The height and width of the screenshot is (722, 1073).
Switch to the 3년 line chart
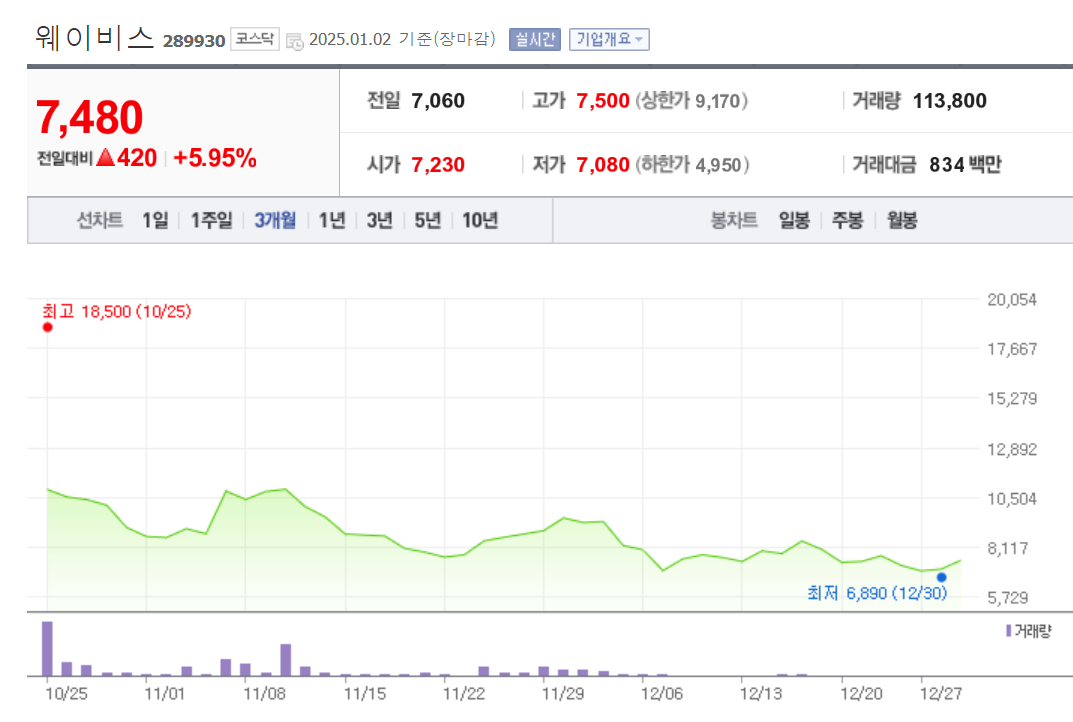point(379,220)
